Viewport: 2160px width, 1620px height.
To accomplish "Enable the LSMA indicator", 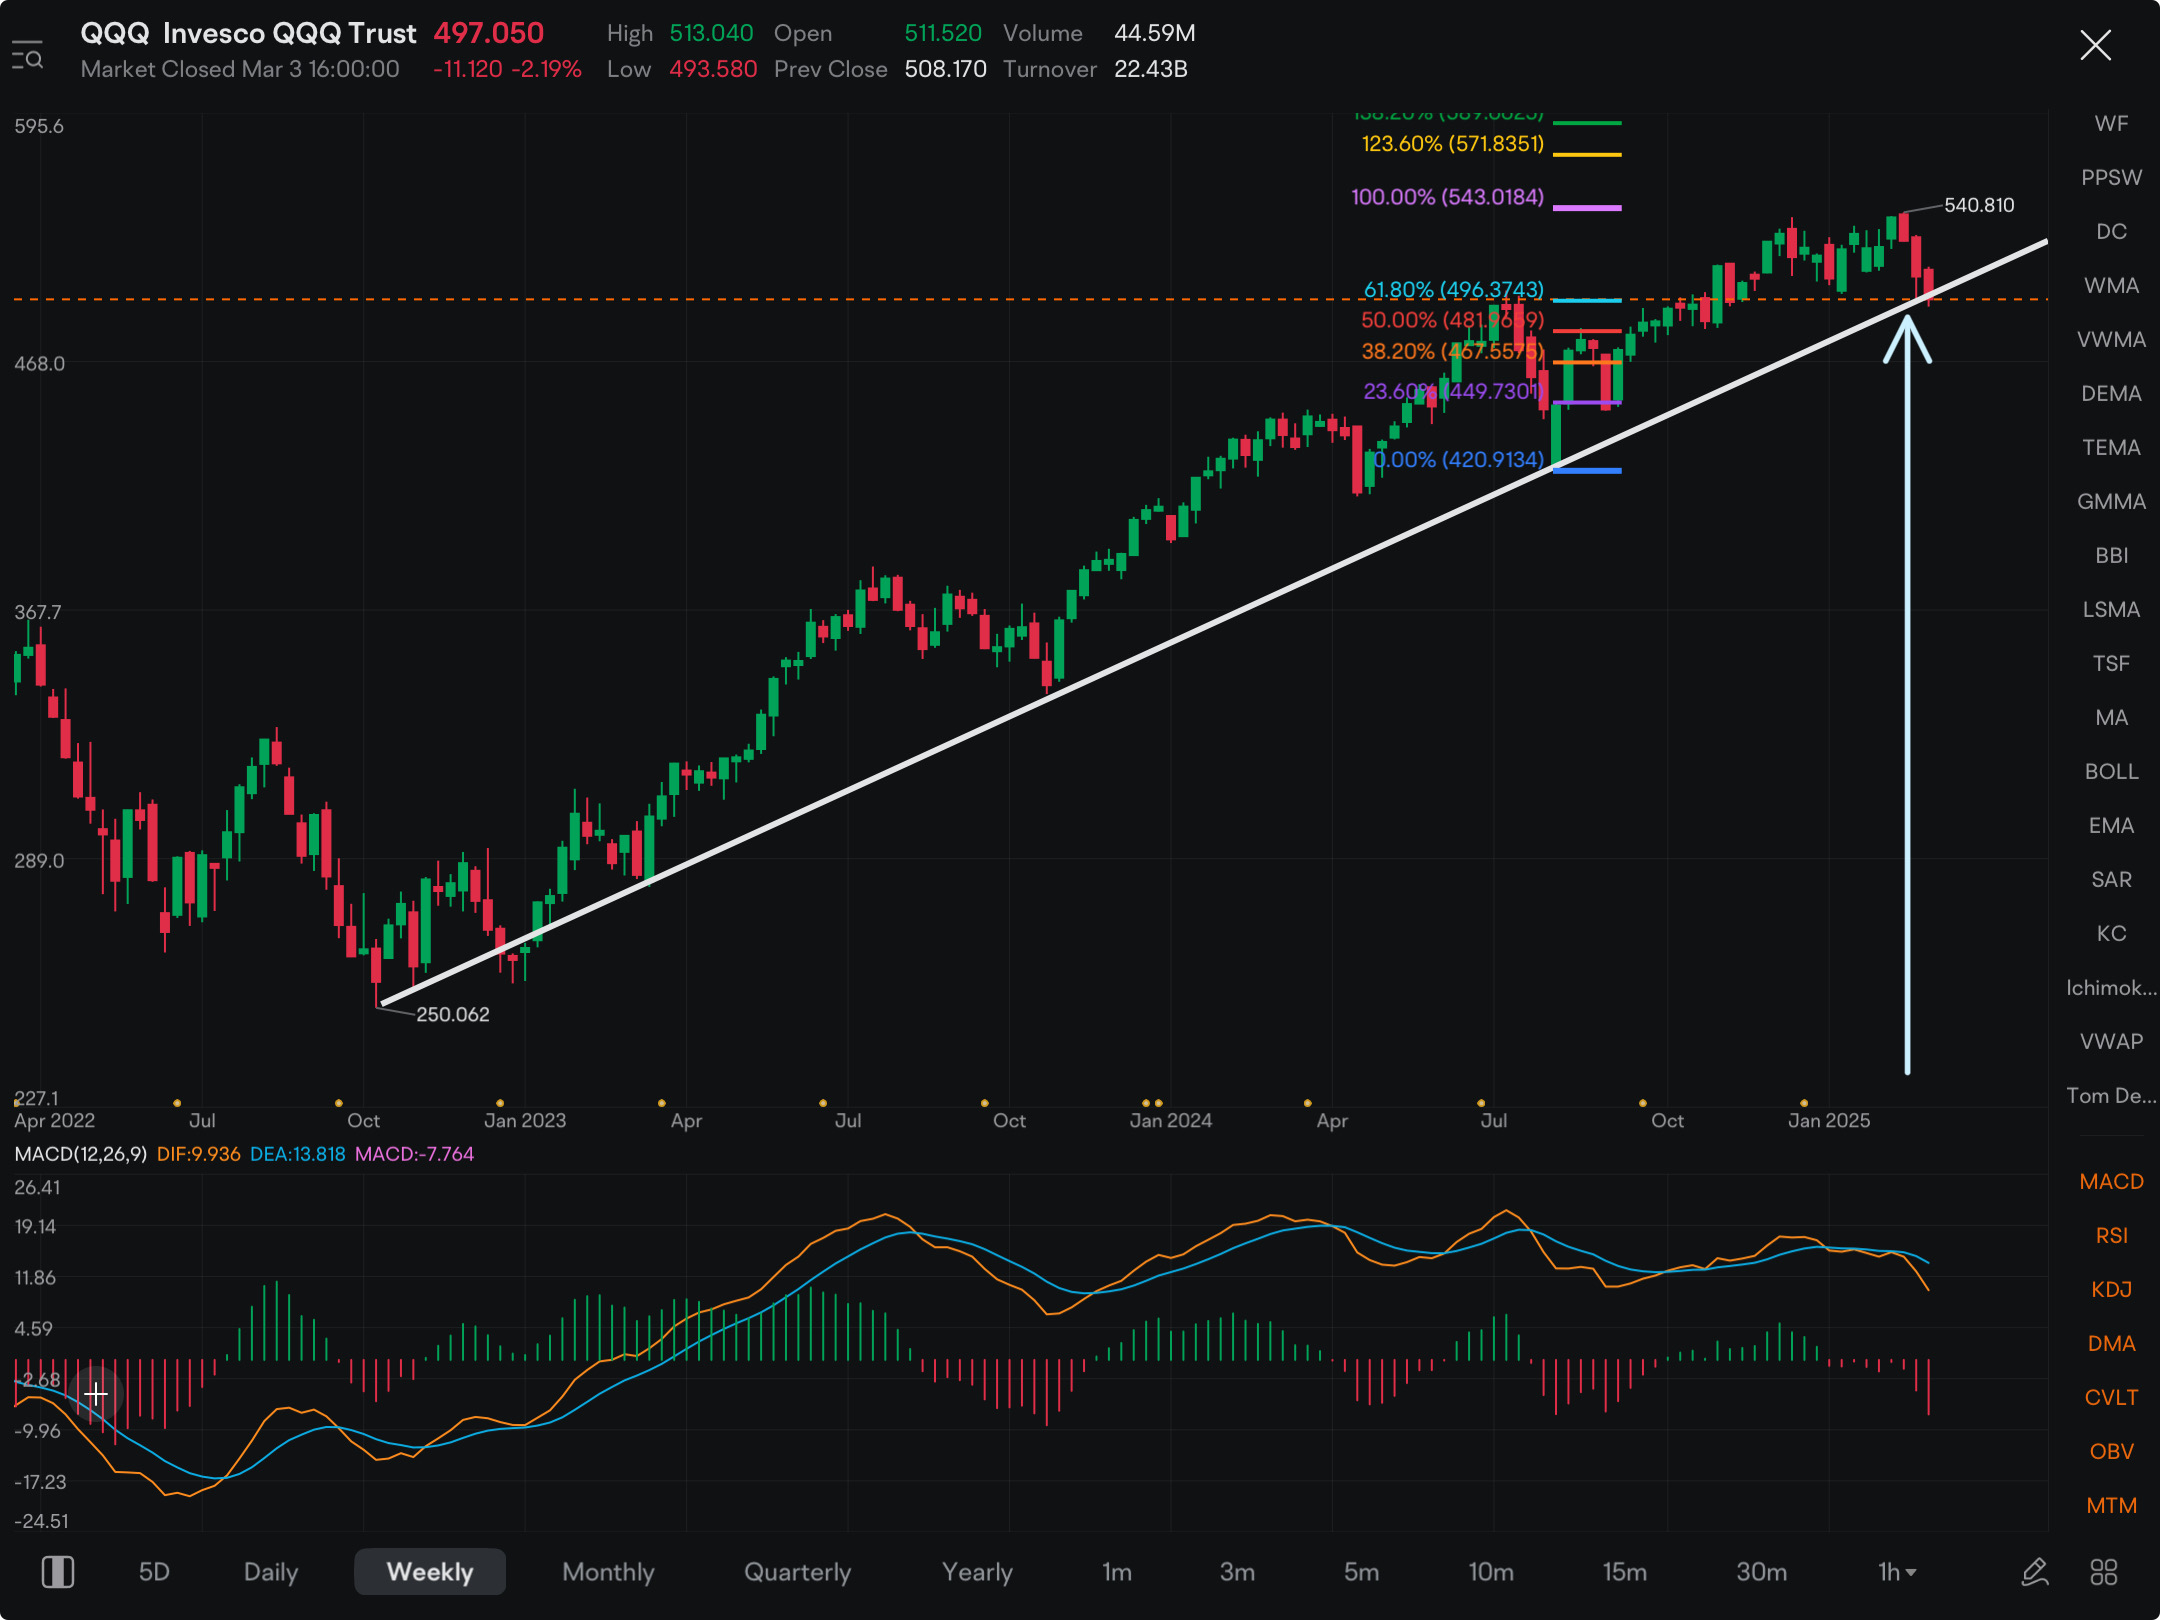I will point(2111,610).
